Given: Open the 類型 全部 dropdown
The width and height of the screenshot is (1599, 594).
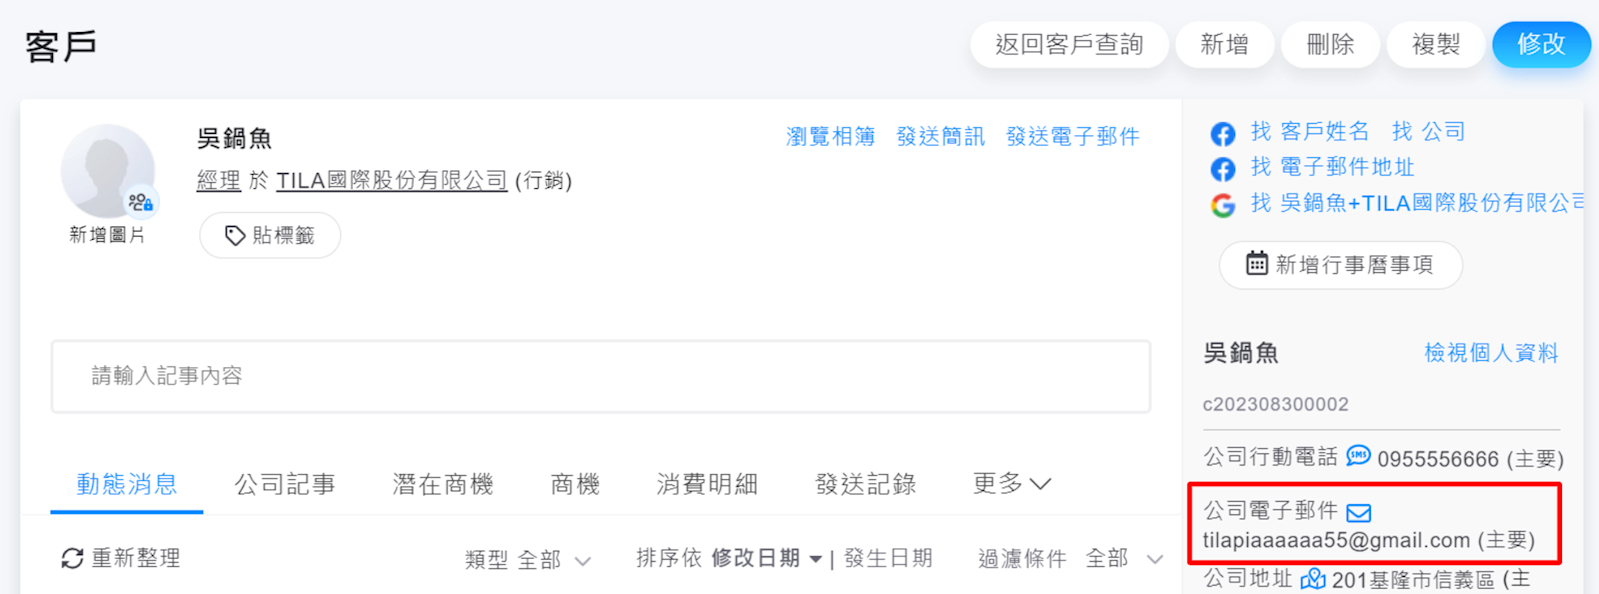Looking at the screenshot, I should (528, 560).
